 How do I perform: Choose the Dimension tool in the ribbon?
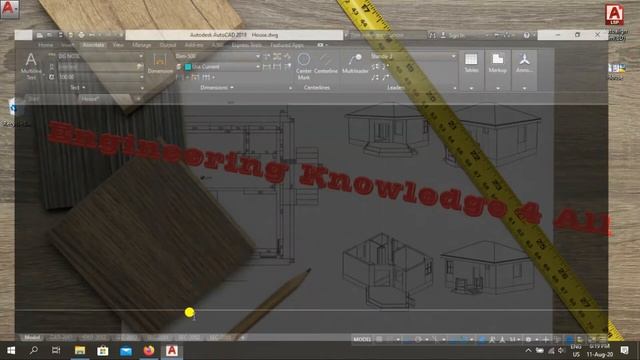tap(160, 64)
